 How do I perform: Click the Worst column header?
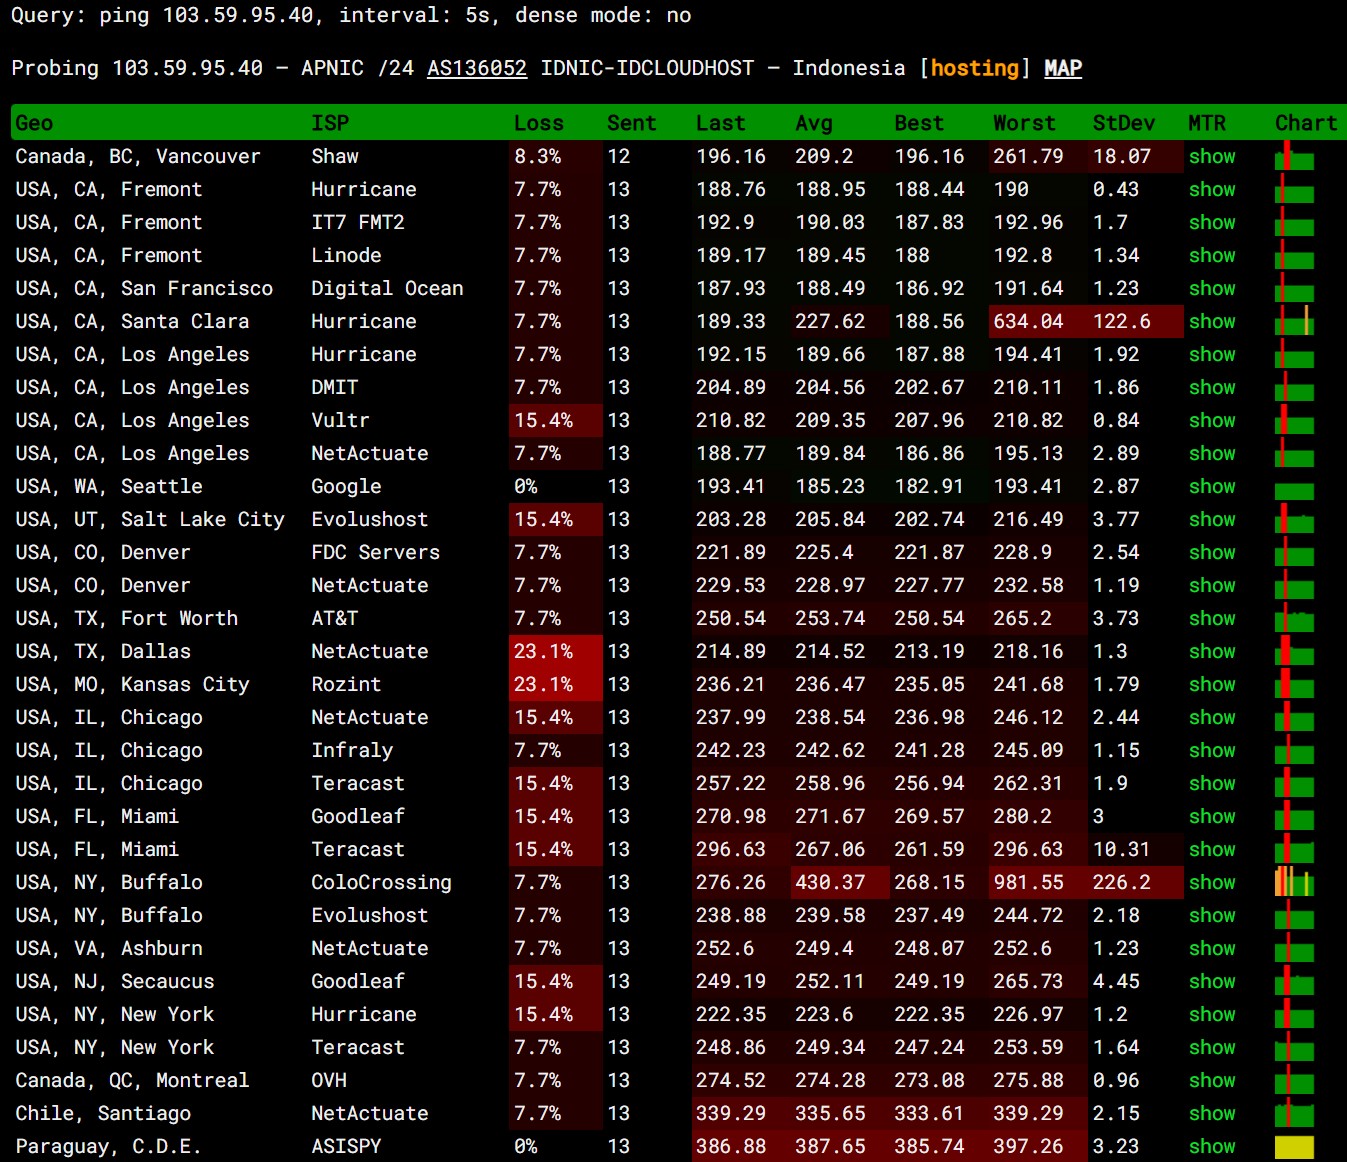tap(1024, 123)
